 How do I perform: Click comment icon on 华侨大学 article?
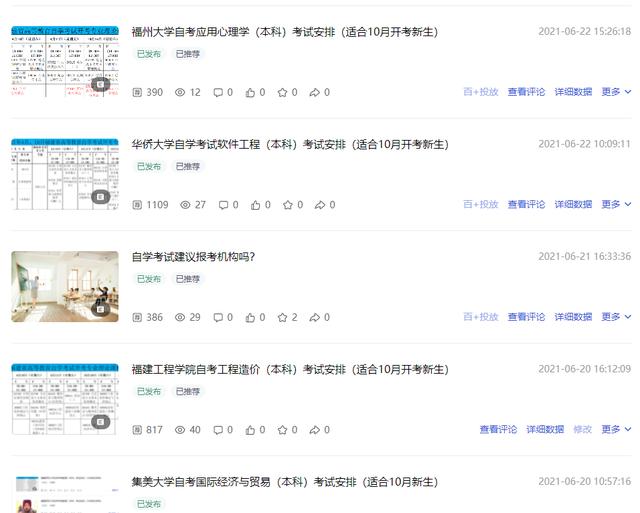tap(224, 205)
